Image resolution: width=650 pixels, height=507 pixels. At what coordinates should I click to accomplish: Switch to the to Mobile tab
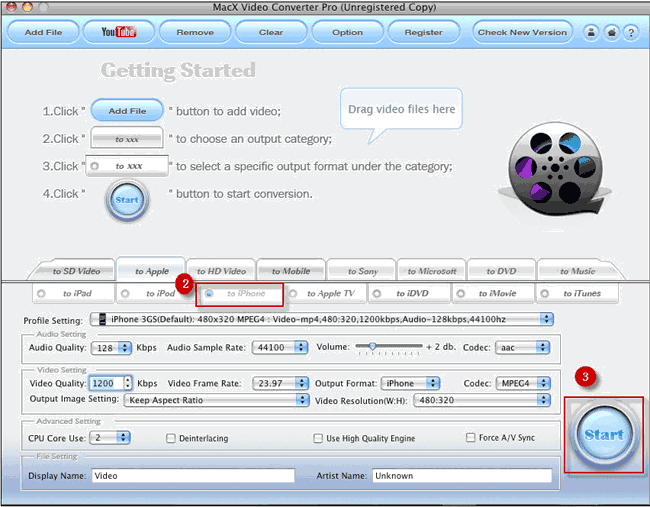[x=291, y=271]
